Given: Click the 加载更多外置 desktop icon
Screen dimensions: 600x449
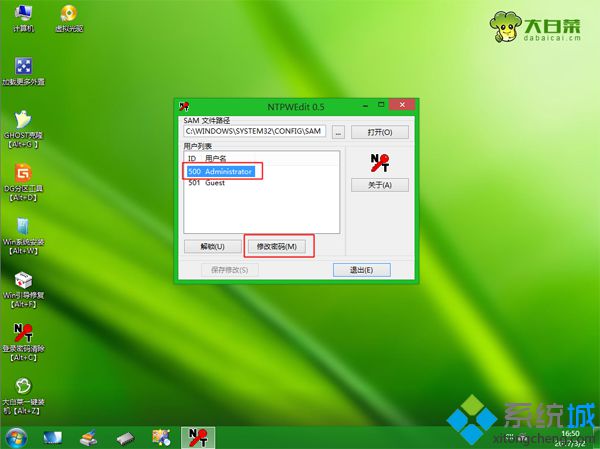Looking at the screenshot, I should (23, 71).
